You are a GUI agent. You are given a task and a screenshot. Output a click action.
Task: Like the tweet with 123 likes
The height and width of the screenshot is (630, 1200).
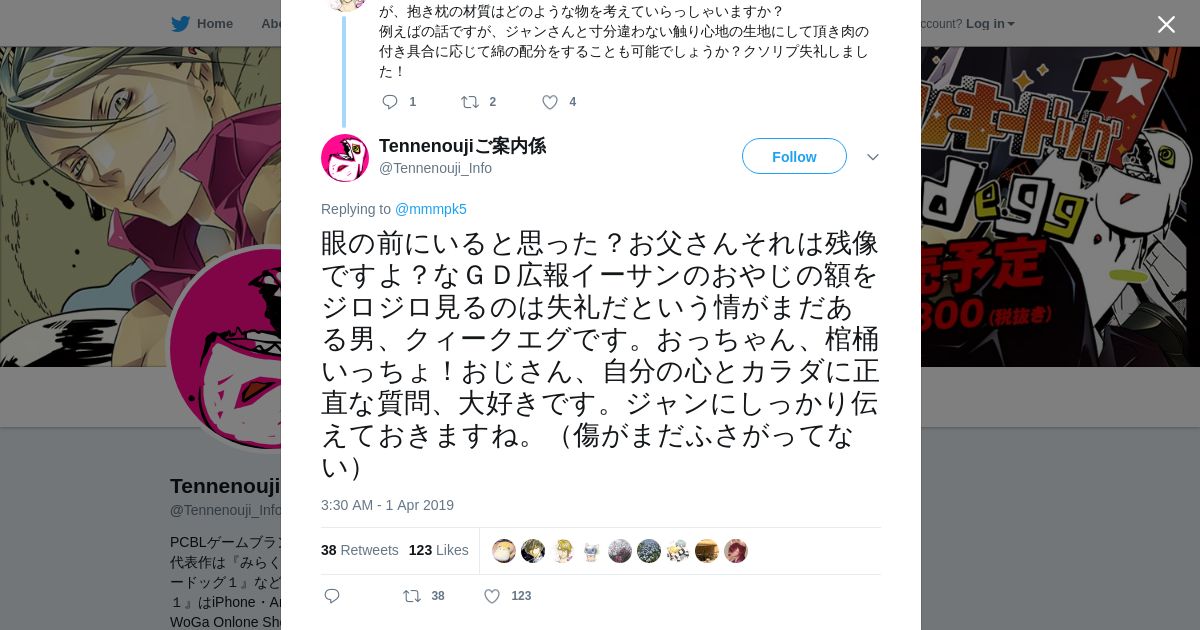(492, 596)
